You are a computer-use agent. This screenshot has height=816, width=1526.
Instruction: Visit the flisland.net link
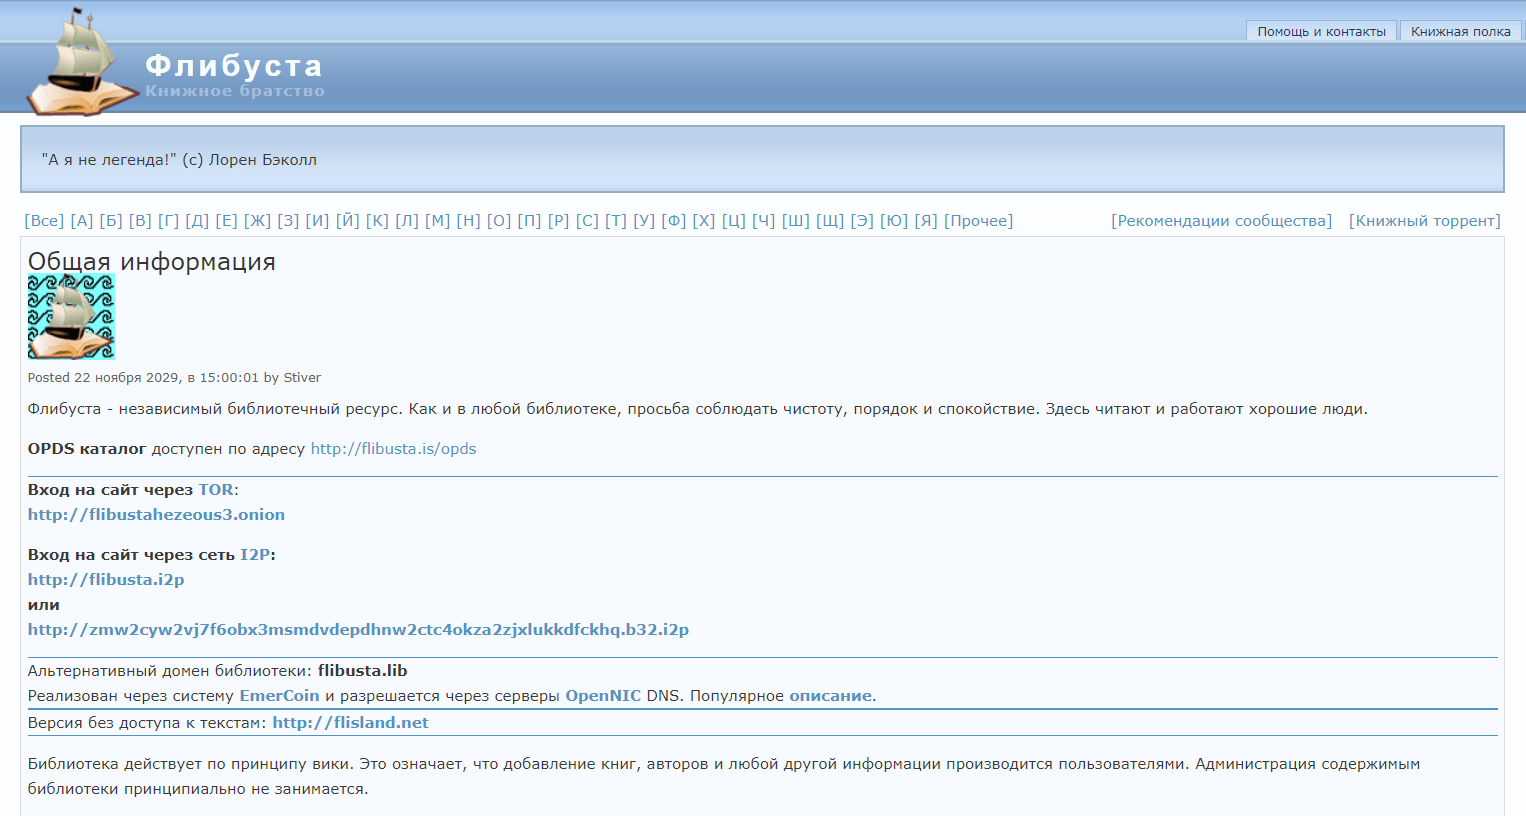tap(350, 723)
